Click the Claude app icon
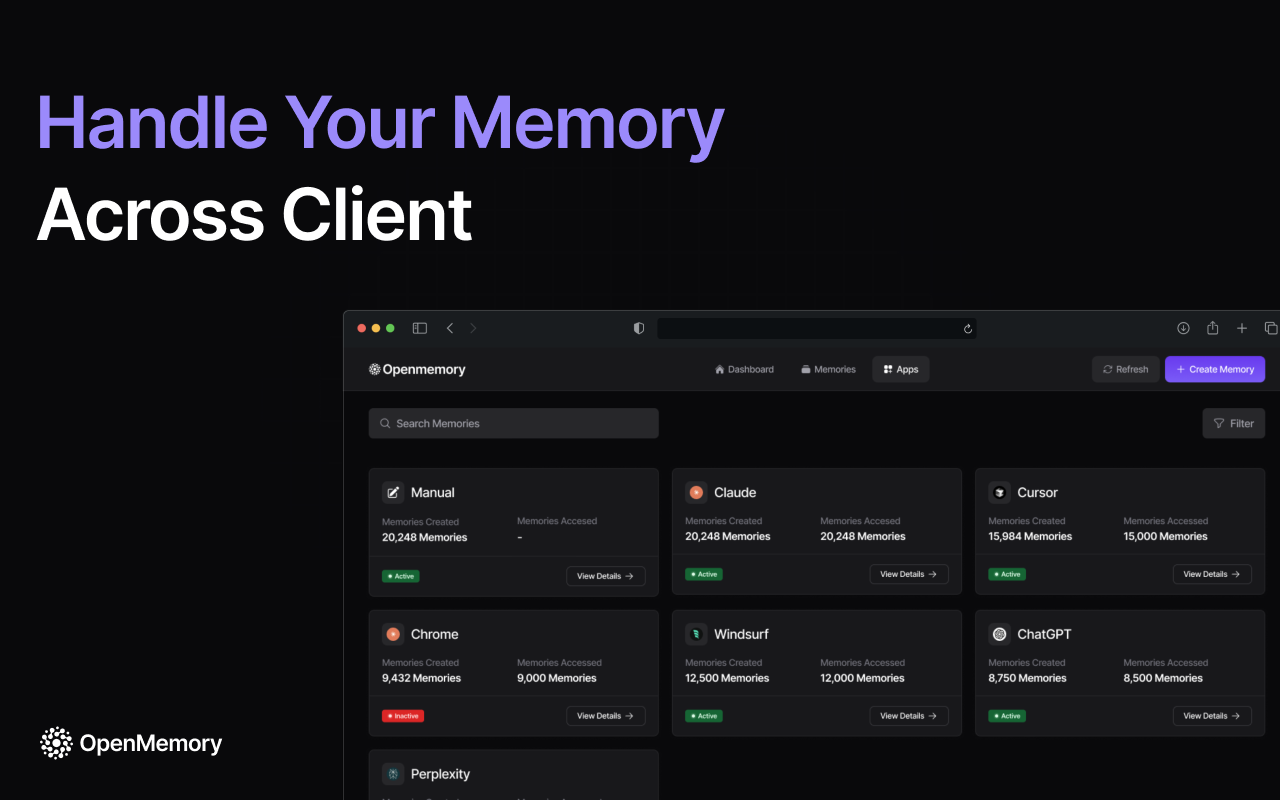 pos(696,492)
